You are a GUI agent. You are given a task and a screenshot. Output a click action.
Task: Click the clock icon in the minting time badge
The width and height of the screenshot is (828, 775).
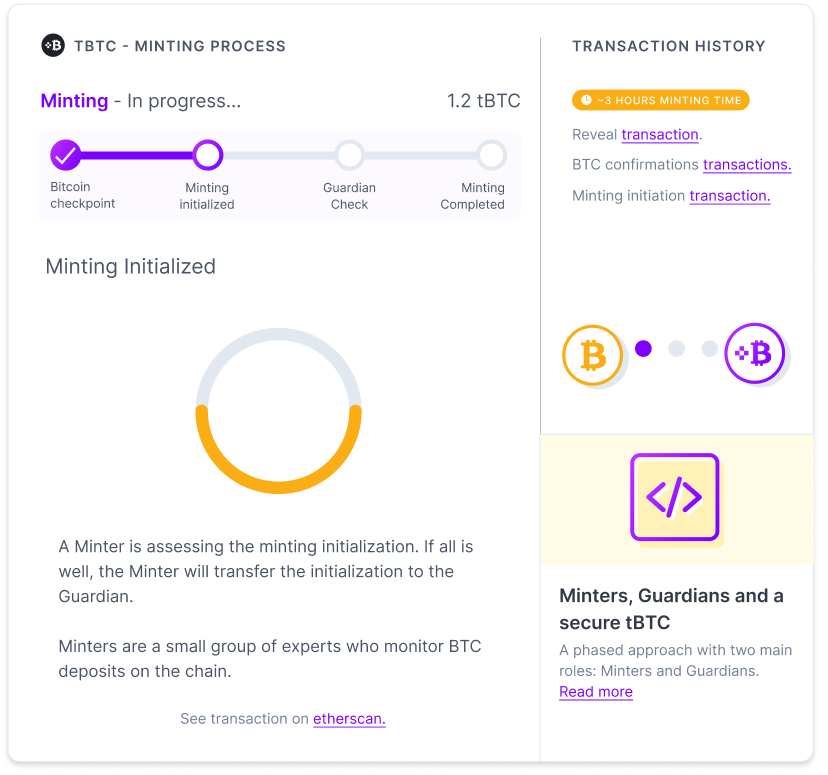coord(588,100)
